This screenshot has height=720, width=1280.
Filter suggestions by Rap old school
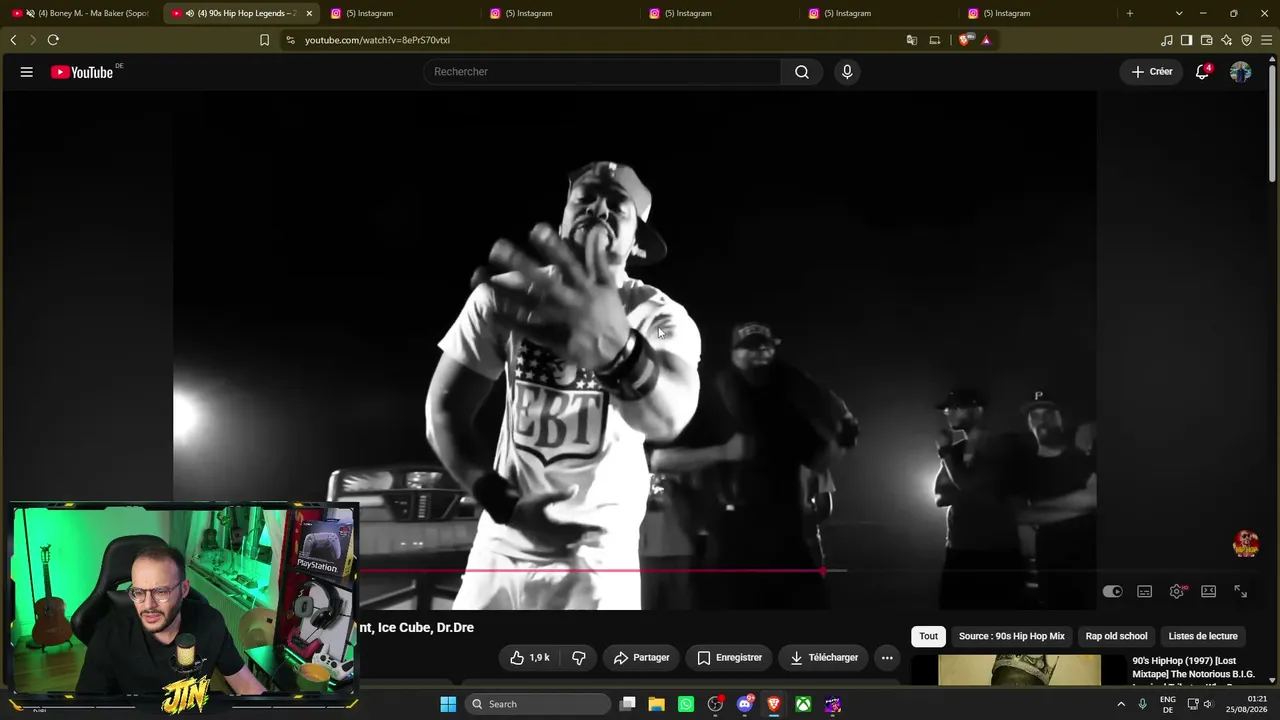pos(1117,636)
